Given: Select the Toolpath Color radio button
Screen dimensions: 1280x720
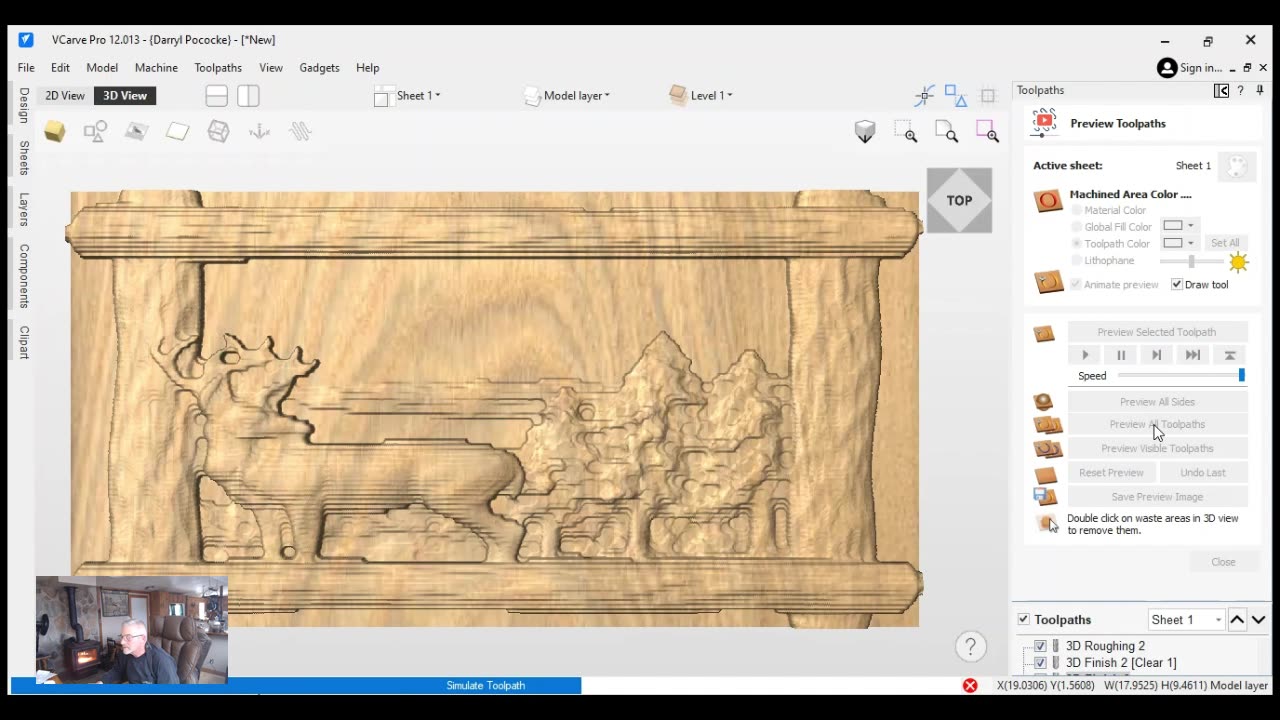Looking at the screenshot, I should (1077, 243).
